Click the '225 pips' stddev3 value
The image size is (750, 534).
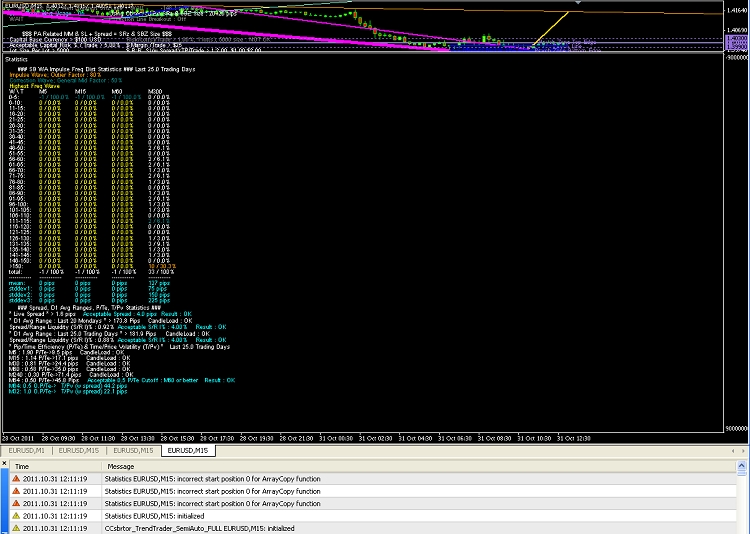tap(159, 300)
